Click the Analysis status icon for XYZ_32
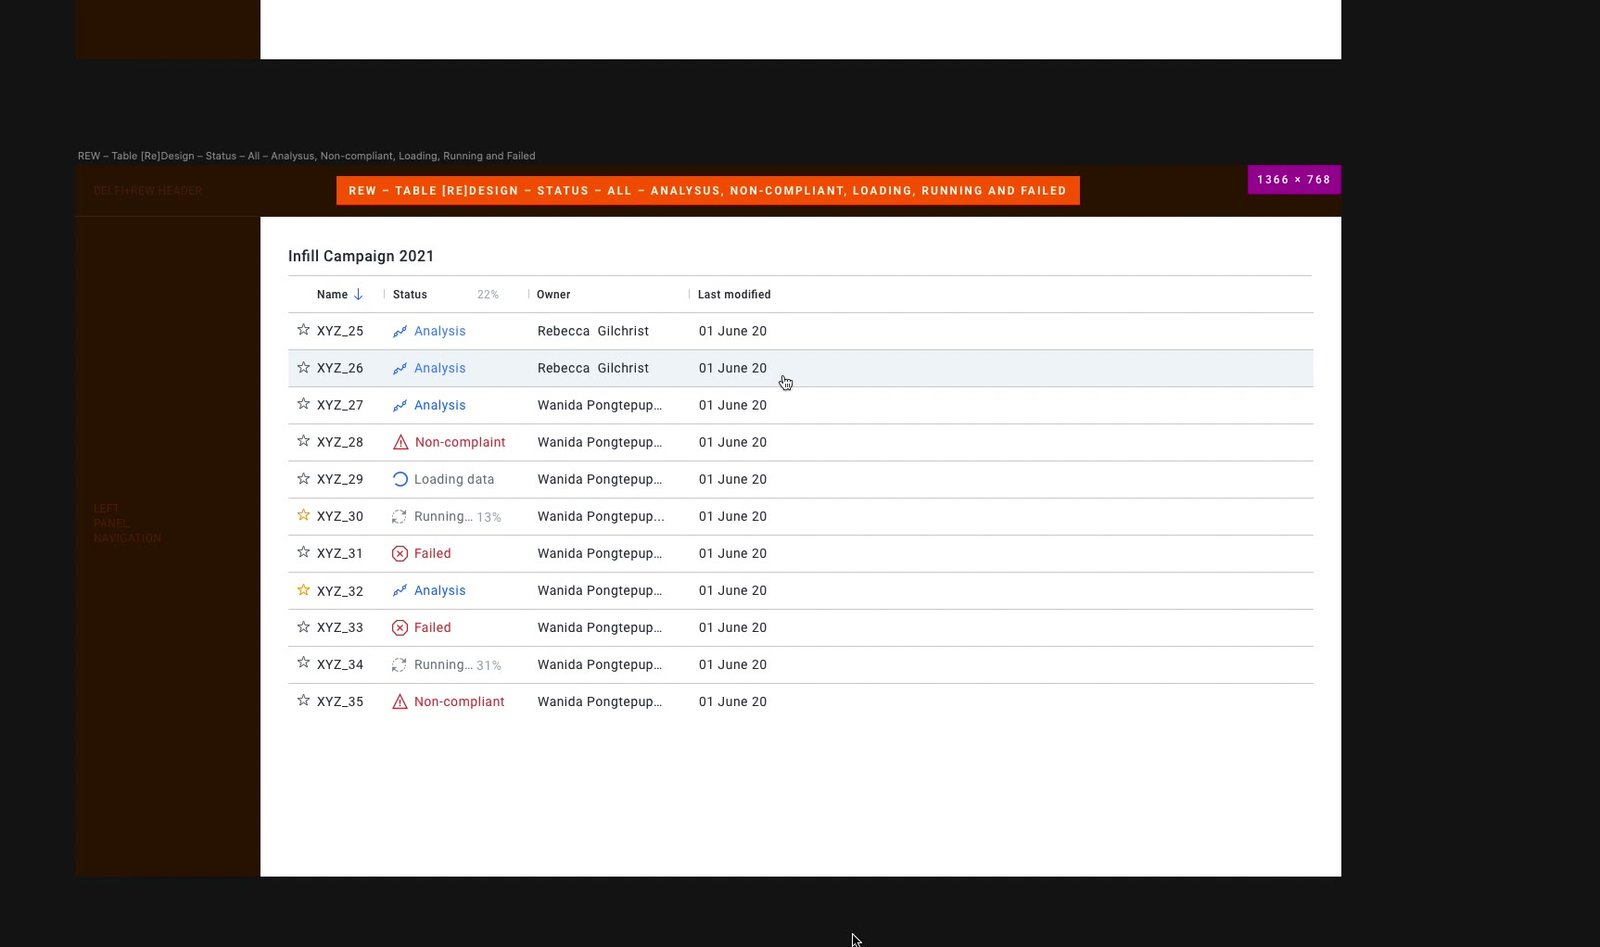 click(x=400, y=590)
